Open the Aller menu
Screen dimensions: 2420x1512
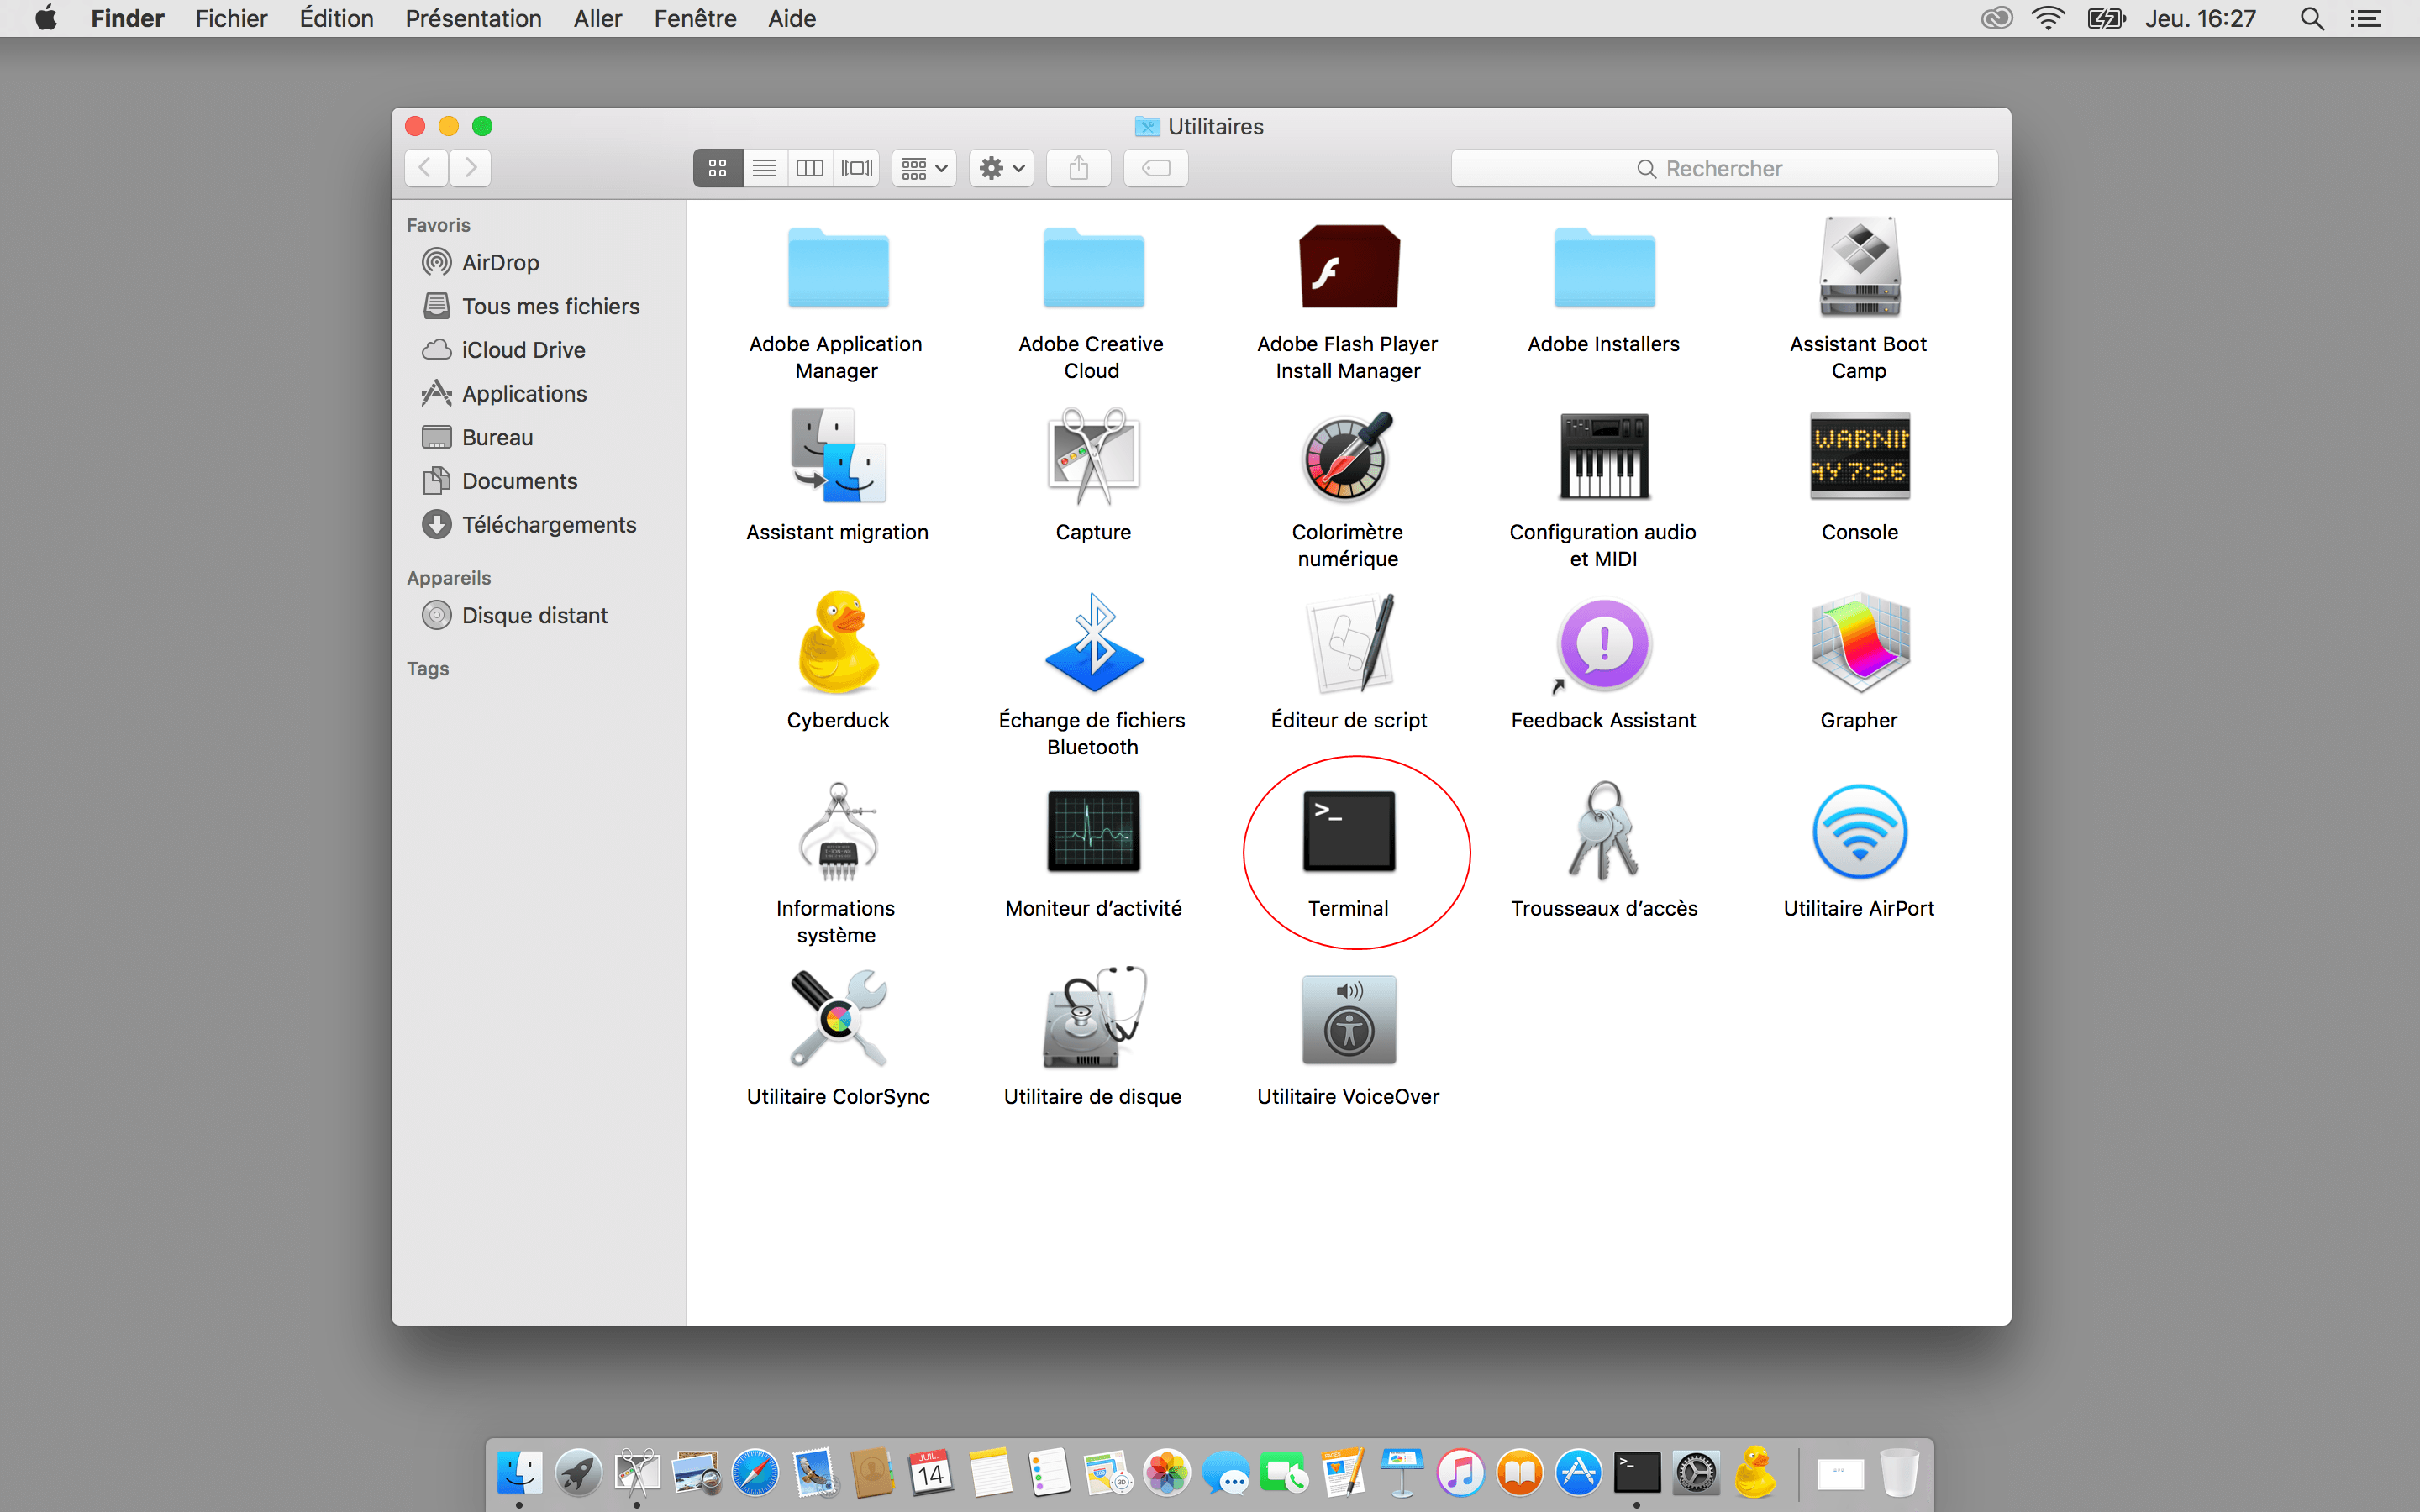point(597,18)
